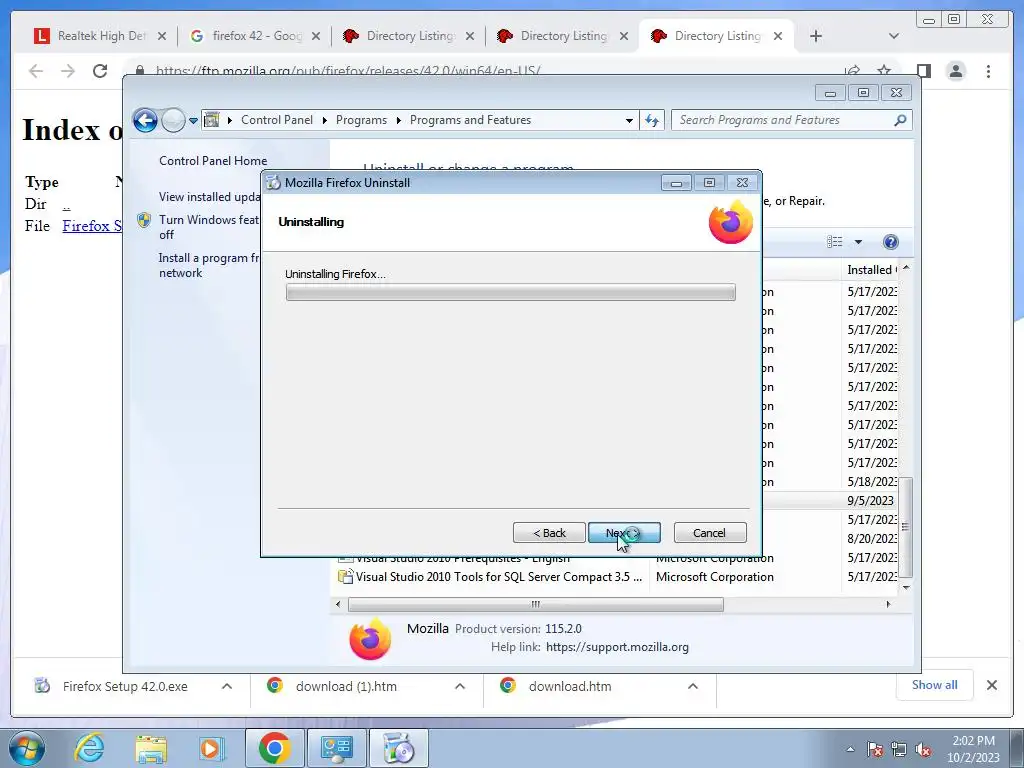Viewport: 1024px width, 768px height.
Task: Show hidden system tray icons
Action: point(850,749)
